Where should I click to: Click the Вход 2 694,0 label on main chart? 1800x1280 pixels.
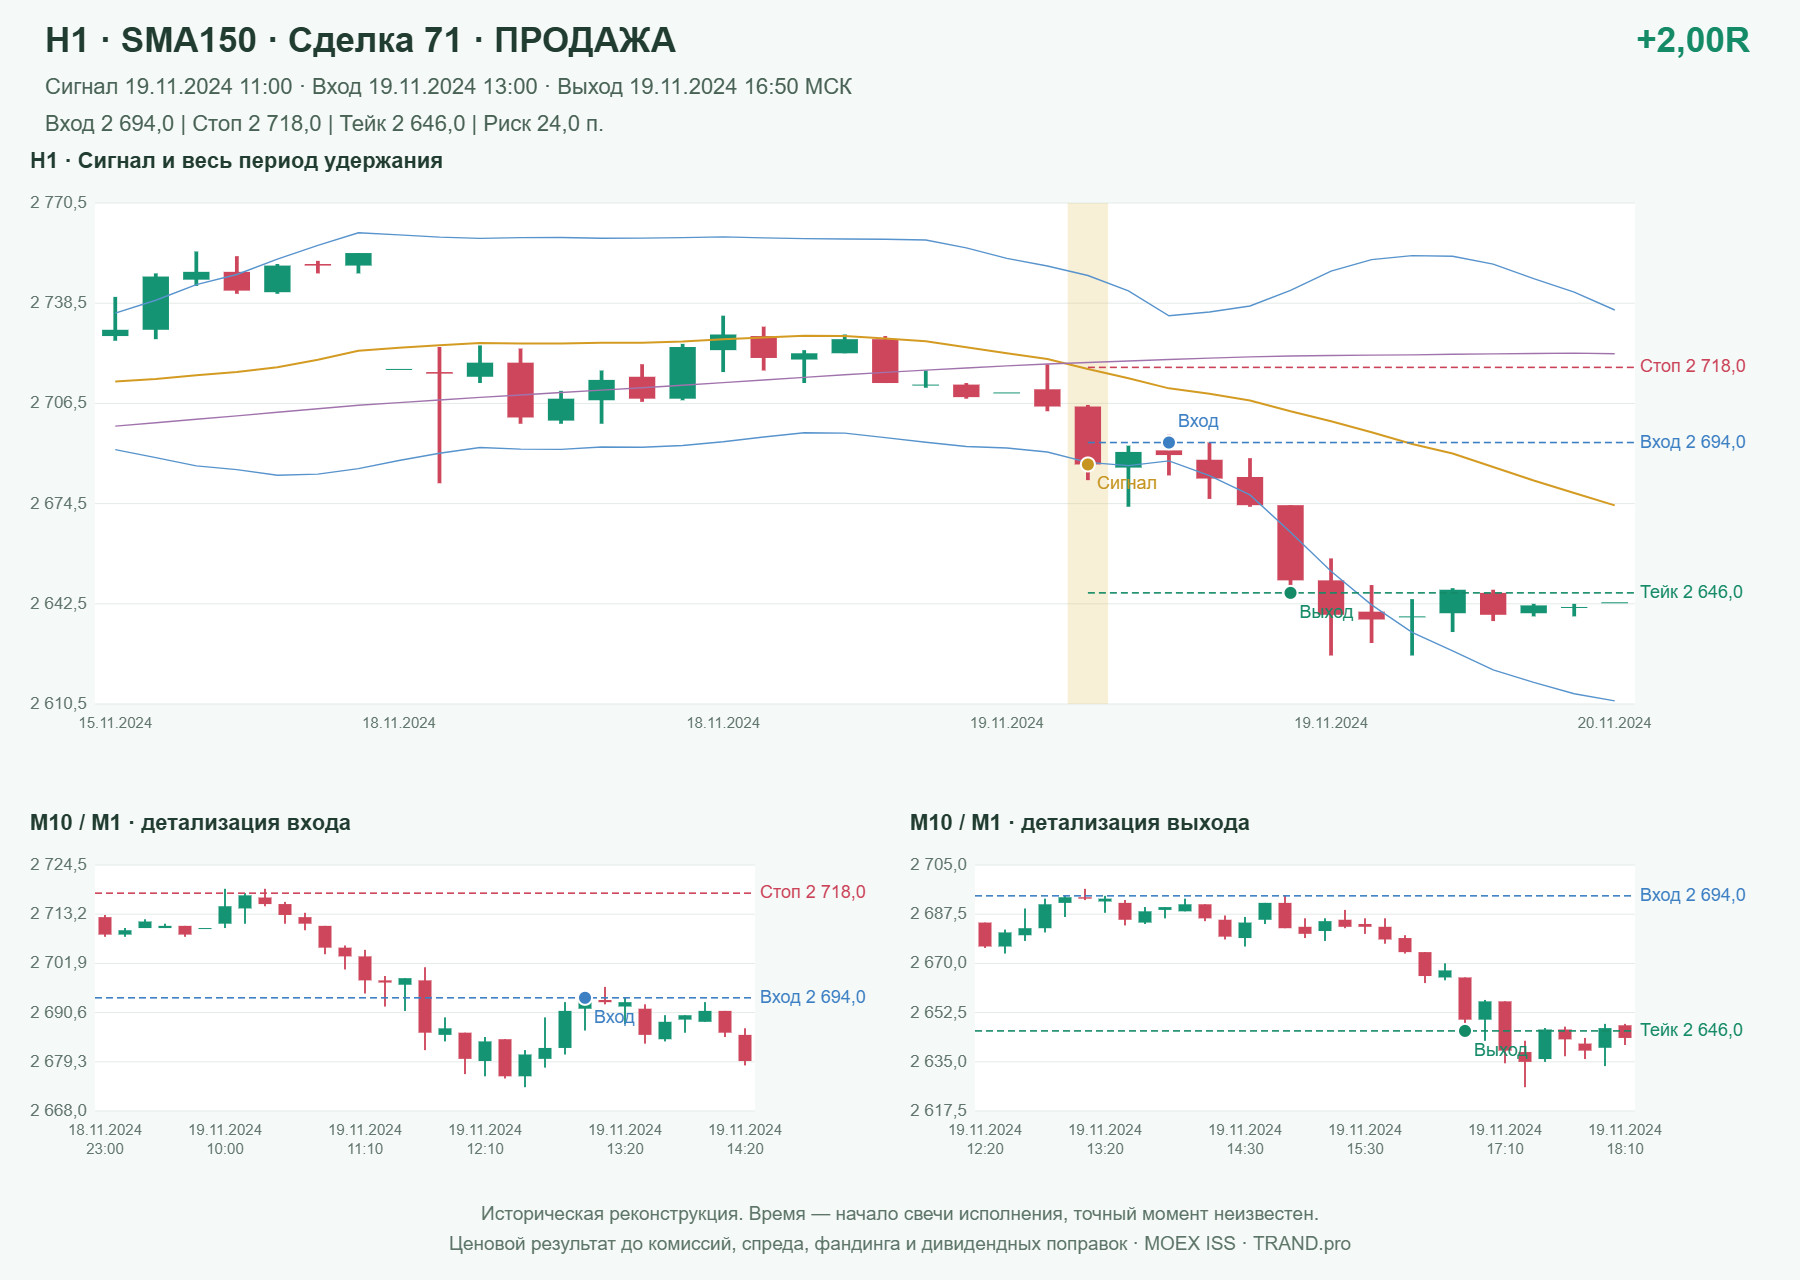1692,442
